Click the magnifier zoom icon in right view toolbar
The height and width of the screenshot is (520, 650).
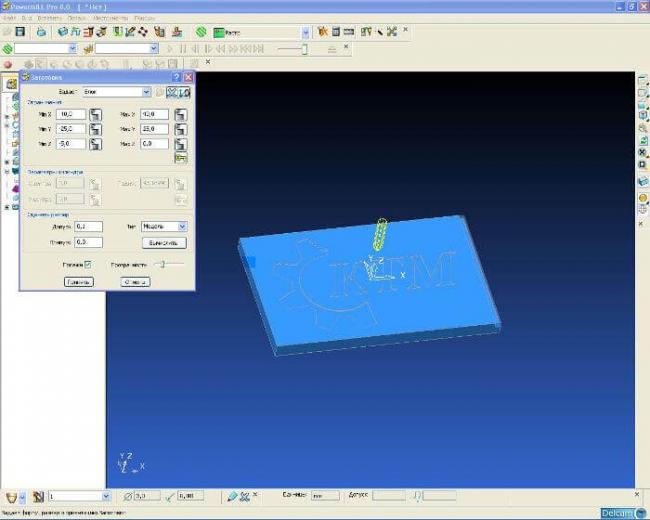643,129
